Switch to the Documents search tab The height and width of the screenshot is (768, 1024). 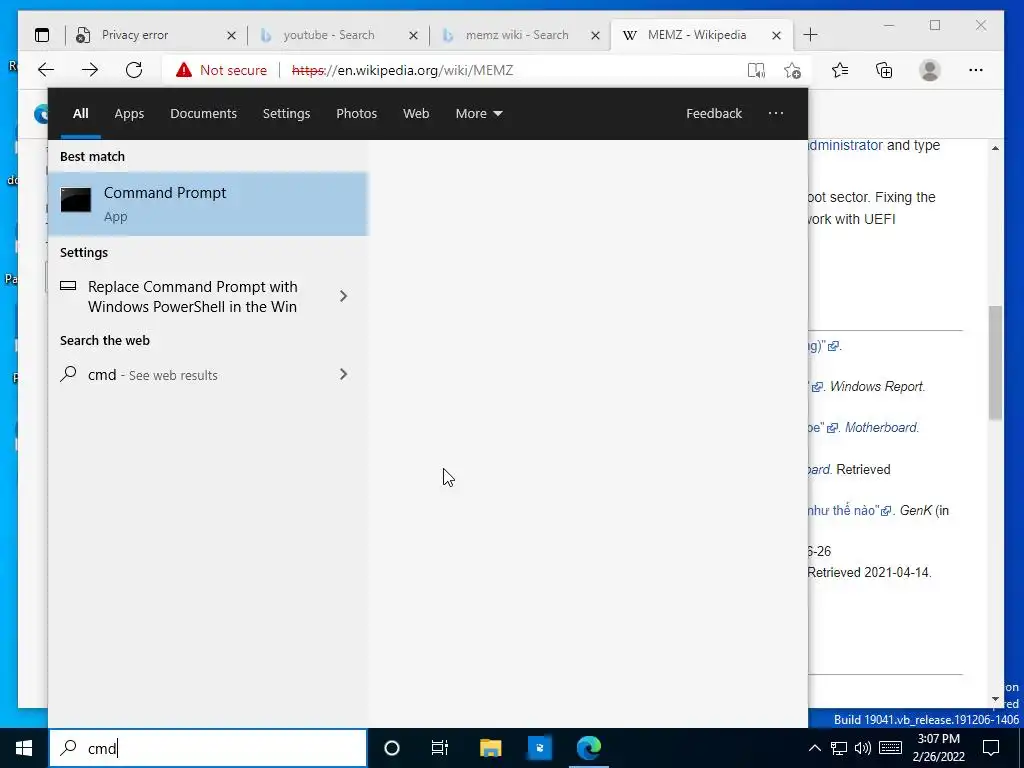click(203, 114)
